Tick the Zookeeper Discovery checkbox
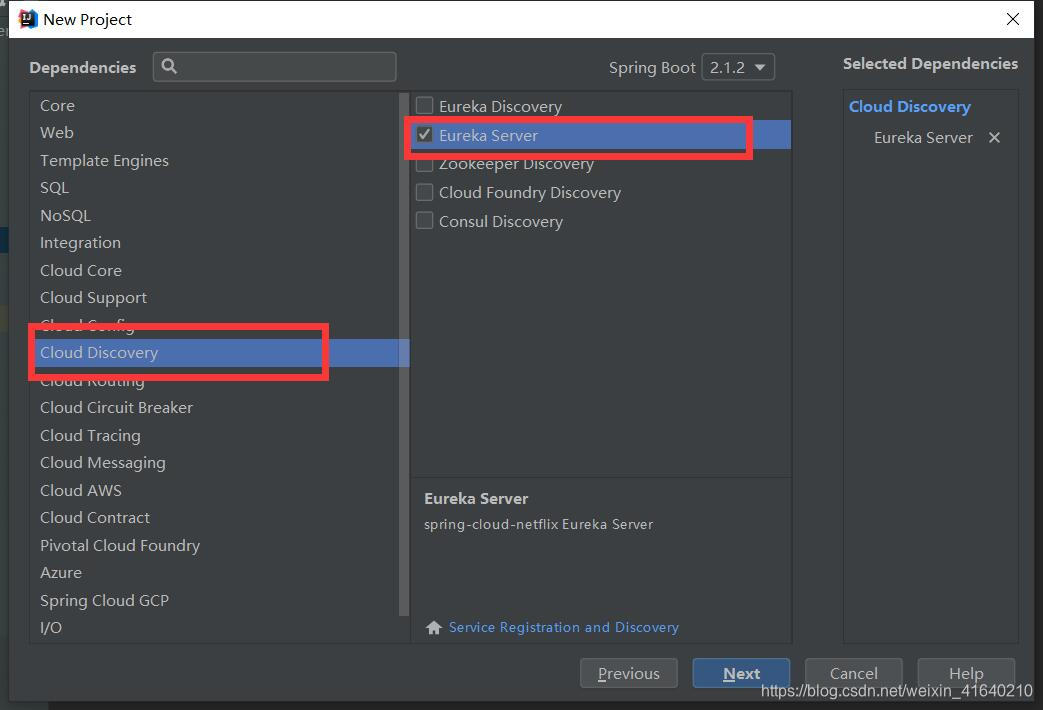Viewport: 1043px width, 710px height. (424, 164)
